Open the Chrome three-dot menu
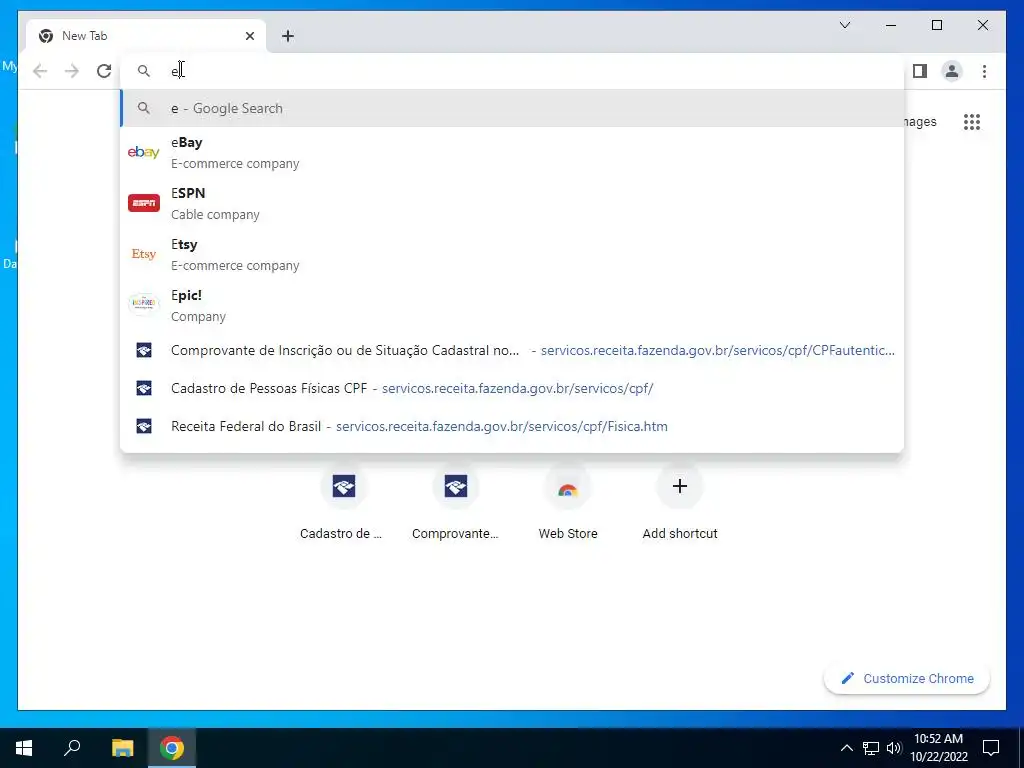This screenshot has width=1024, height=768. tap(984, 71)
